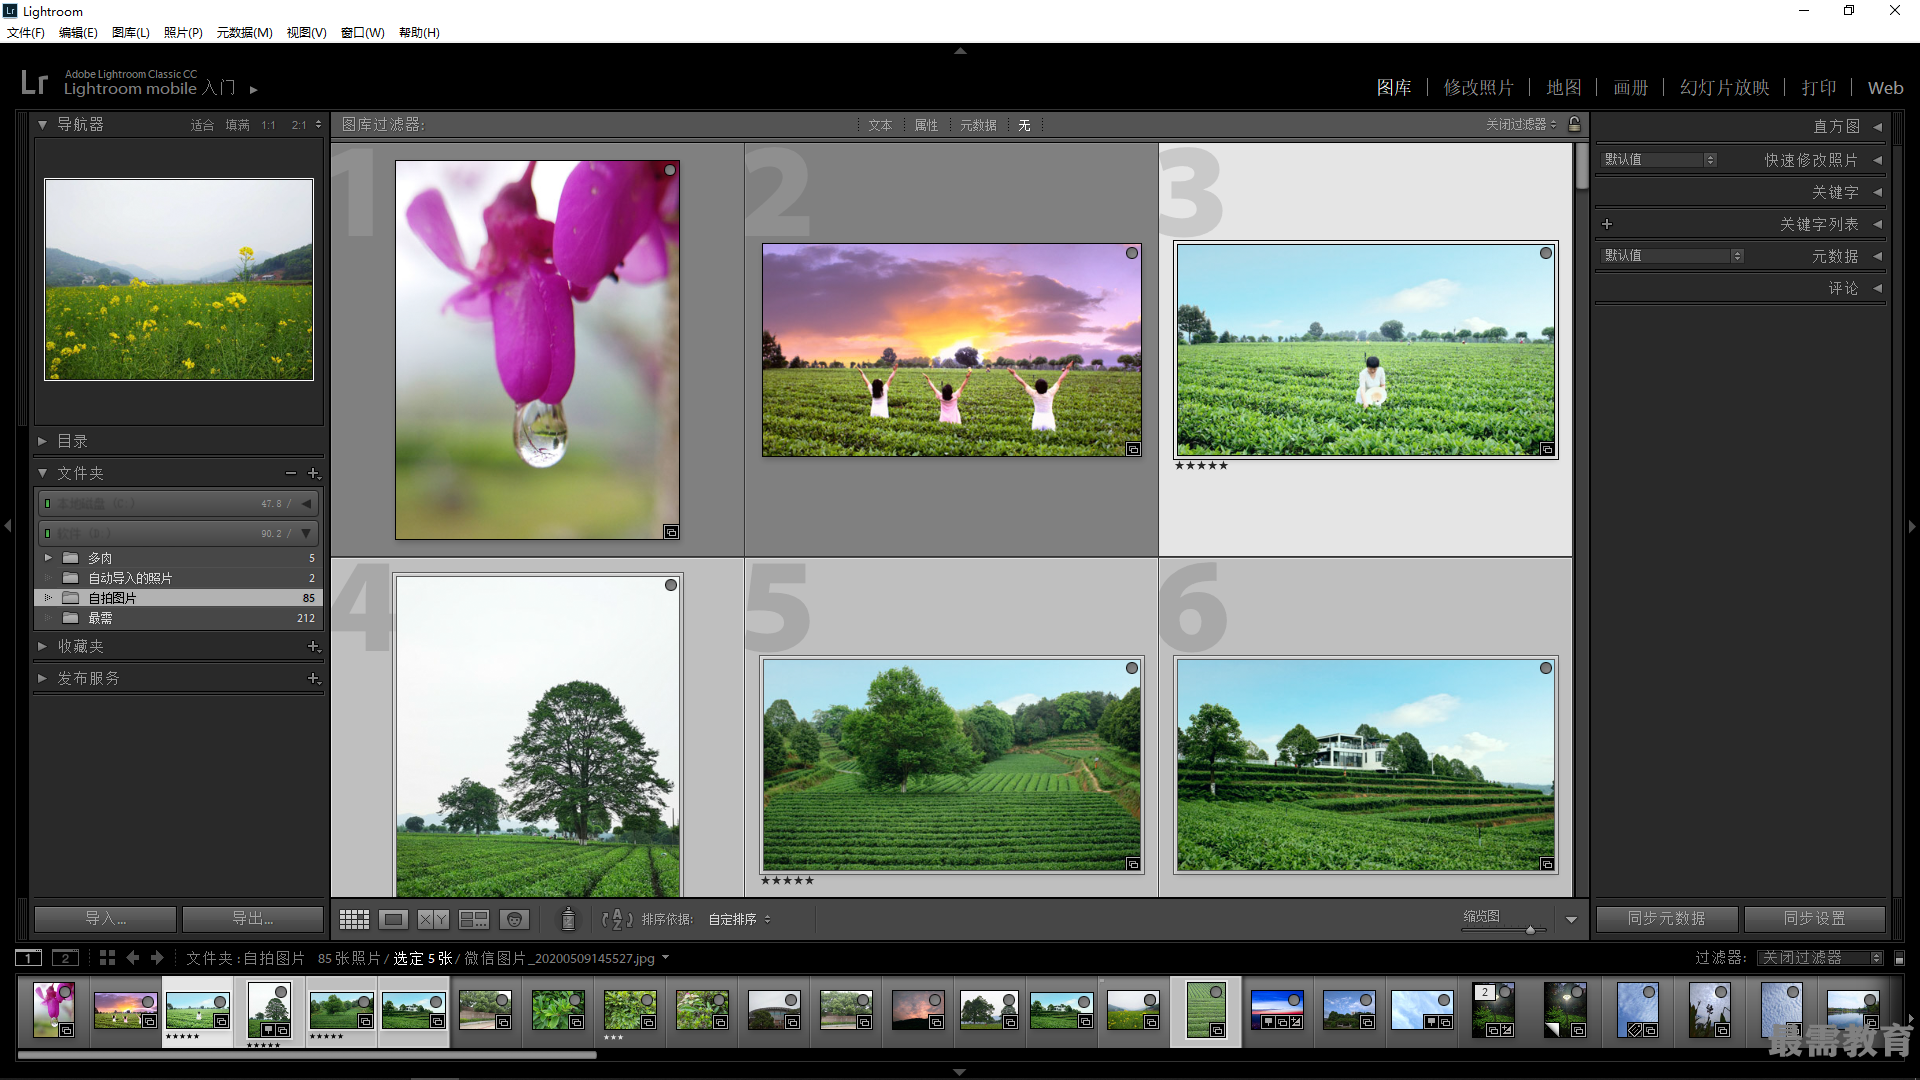The height and width of the screenshot is (1080, 1920).
Task: Open people face view
Action: tap(514, 919)
